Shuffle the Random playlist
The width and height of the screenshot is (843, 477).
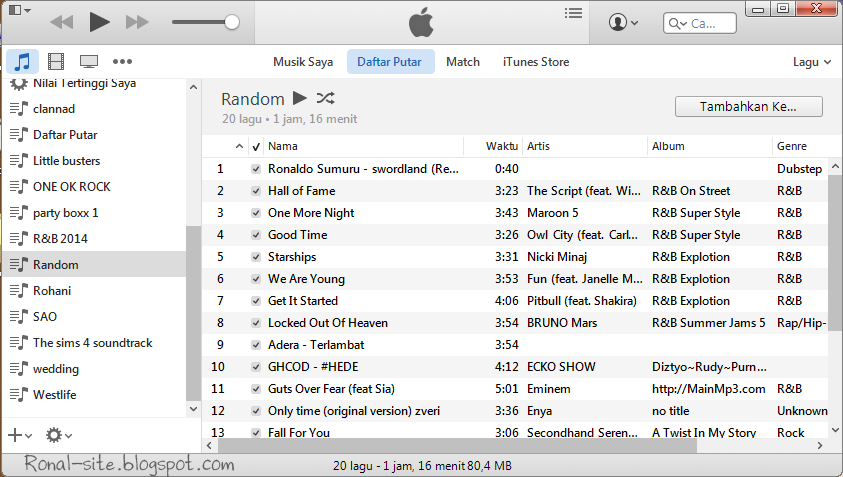325,98
